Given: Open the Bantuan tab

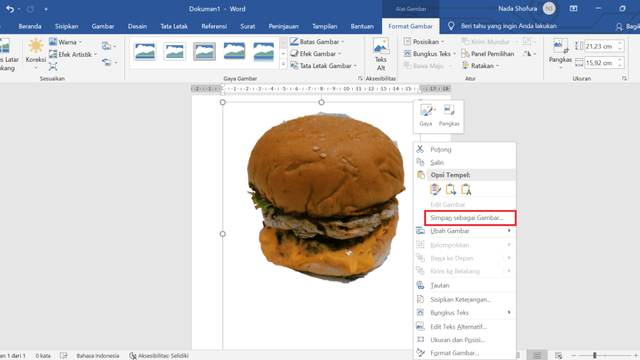Looking at the screenshot, I should coord(362,26).
